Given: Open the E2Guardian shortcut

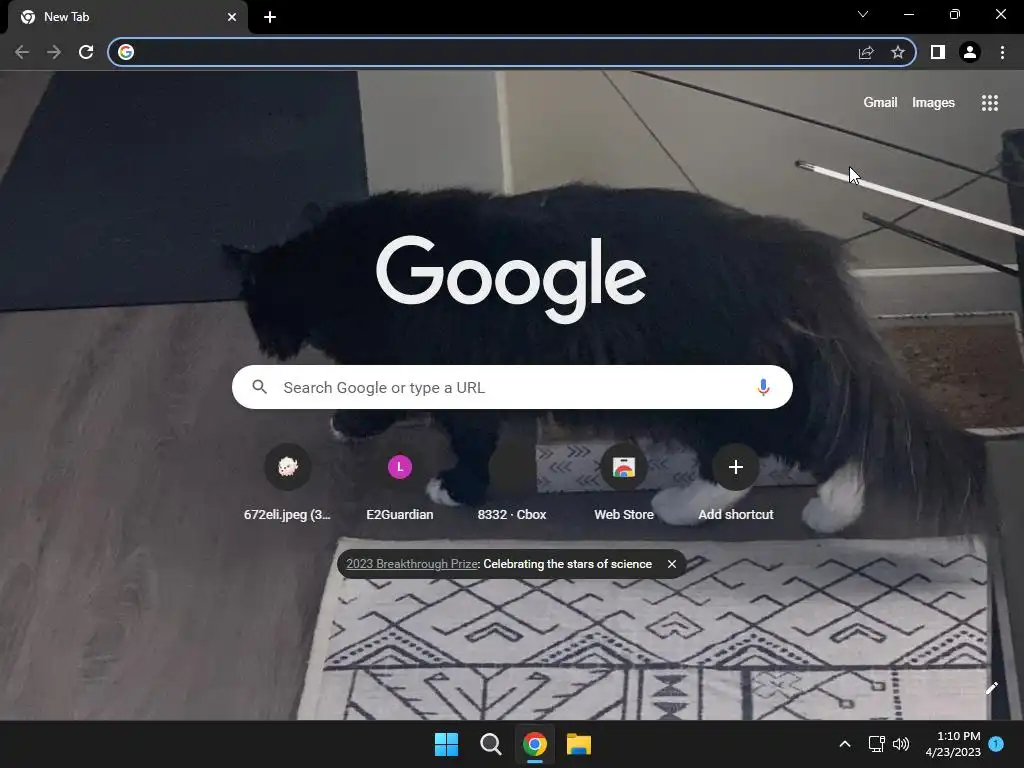Looking at the screenshot, I should [400, 483].
